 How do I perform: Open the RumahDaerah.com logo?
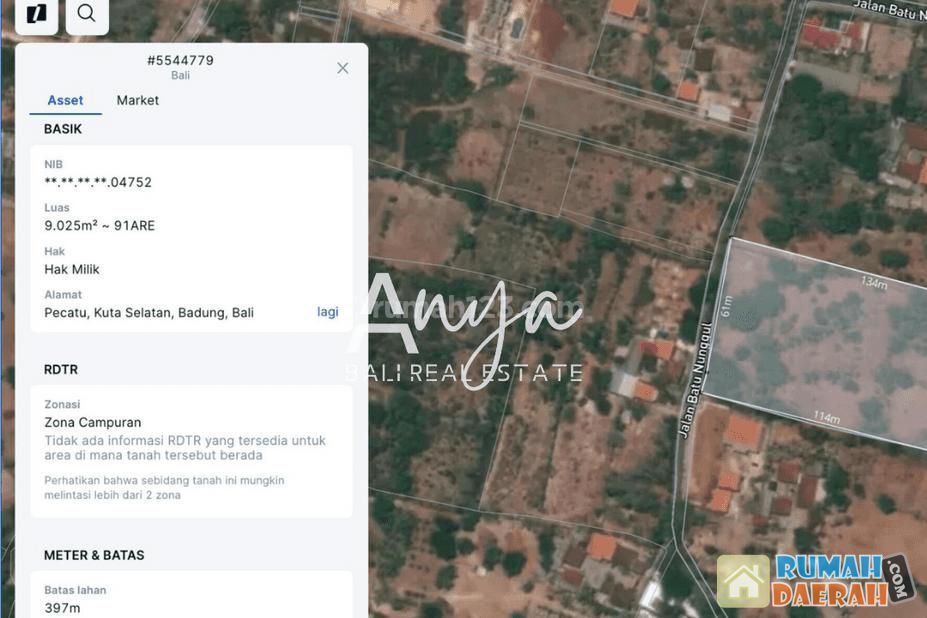click(816, 580)
